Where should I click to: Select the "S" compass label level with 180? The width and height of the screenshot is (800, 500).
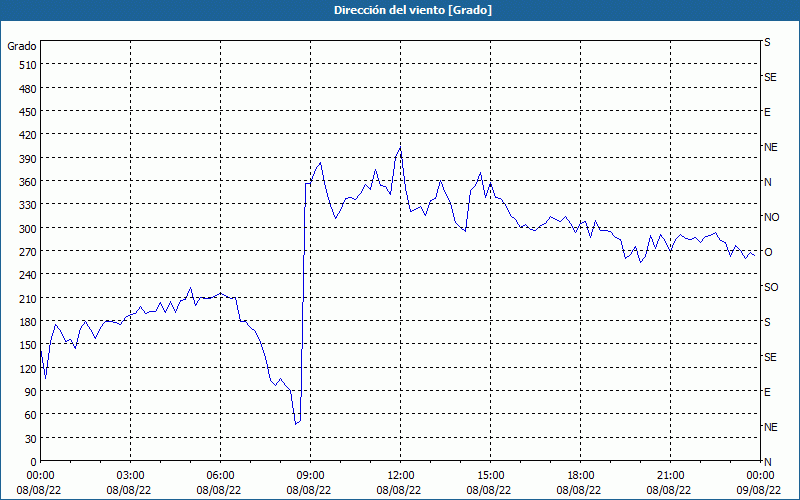click(x=767, y=322)
